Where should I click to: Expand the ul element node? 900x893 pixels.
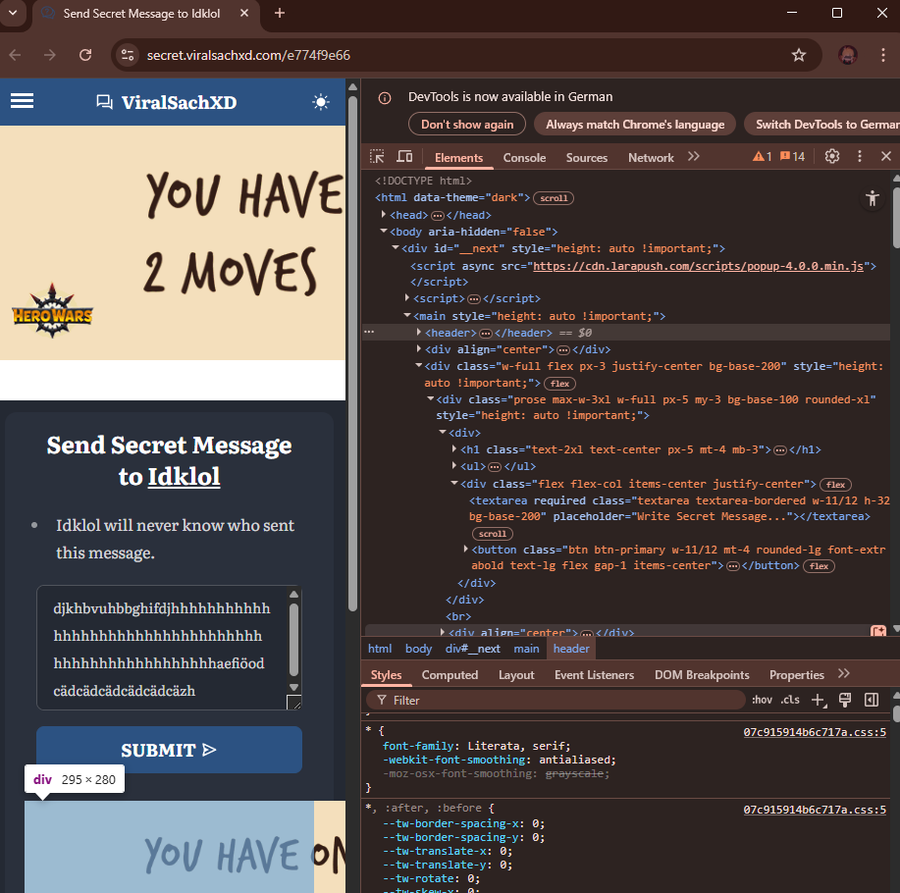pos(454,466)
